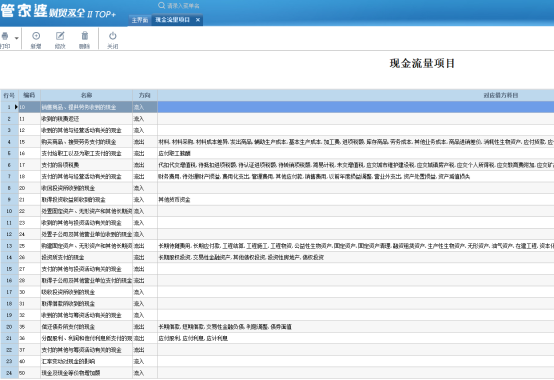Click code cell 50
Viewport: 554px width, 380px height.
[x=29, y=373]
